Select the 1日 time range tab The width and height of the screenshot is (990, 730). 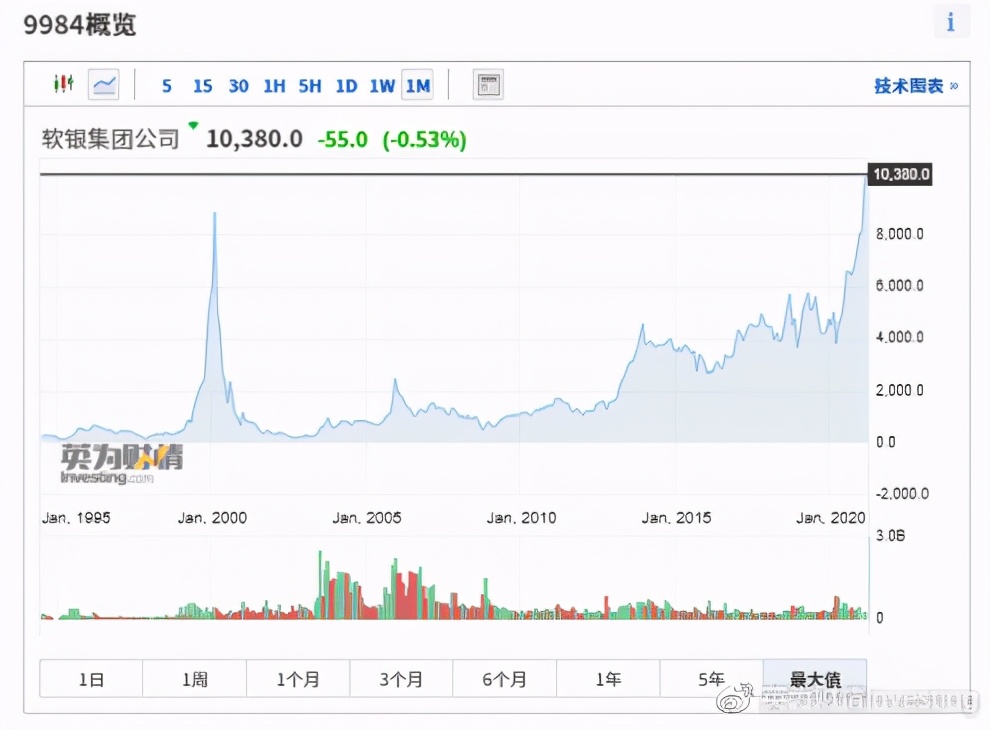point(91,679)
